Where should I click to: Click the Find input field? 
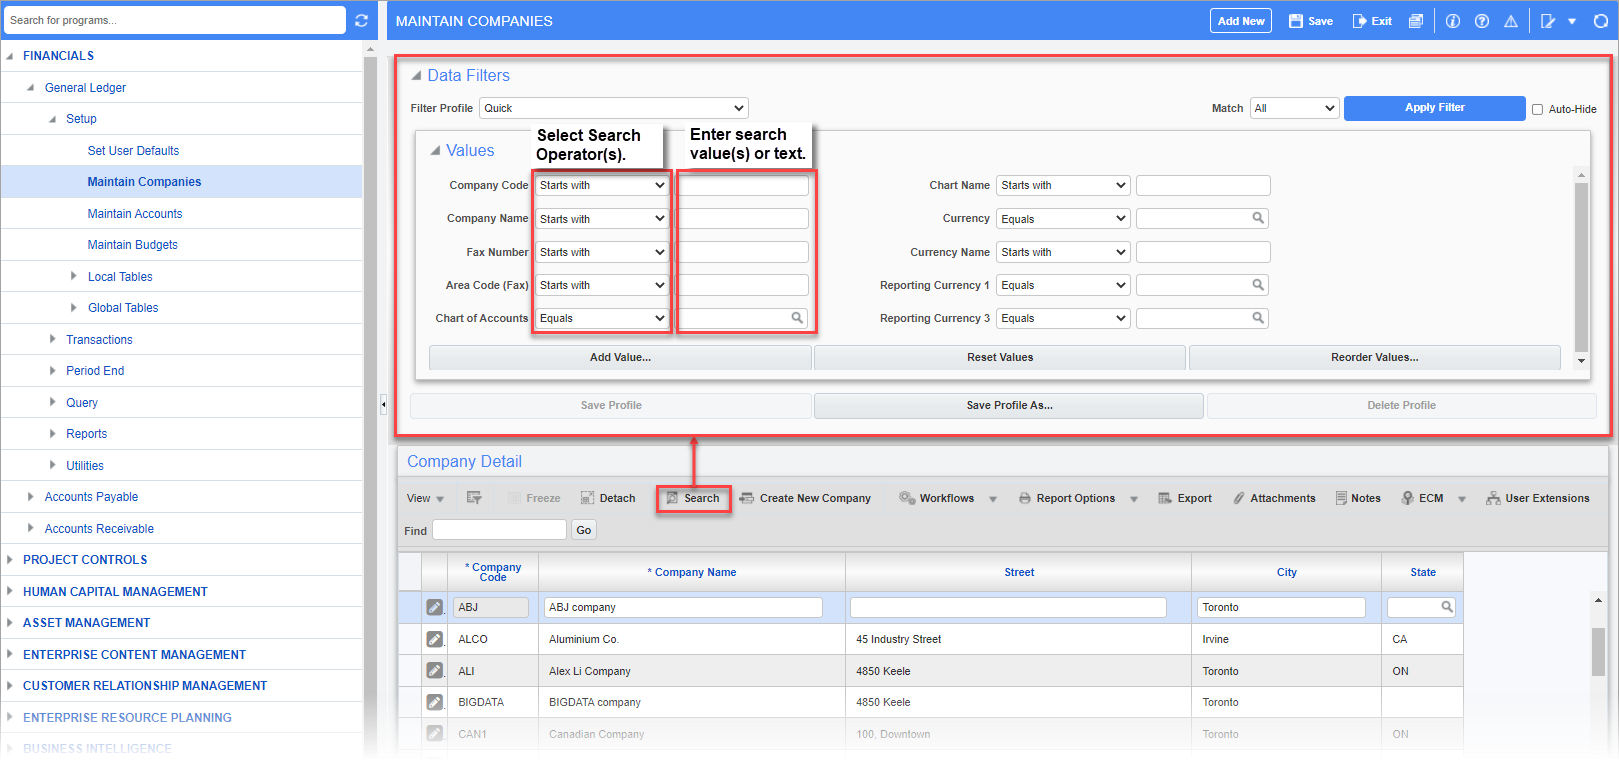(499, 530)
